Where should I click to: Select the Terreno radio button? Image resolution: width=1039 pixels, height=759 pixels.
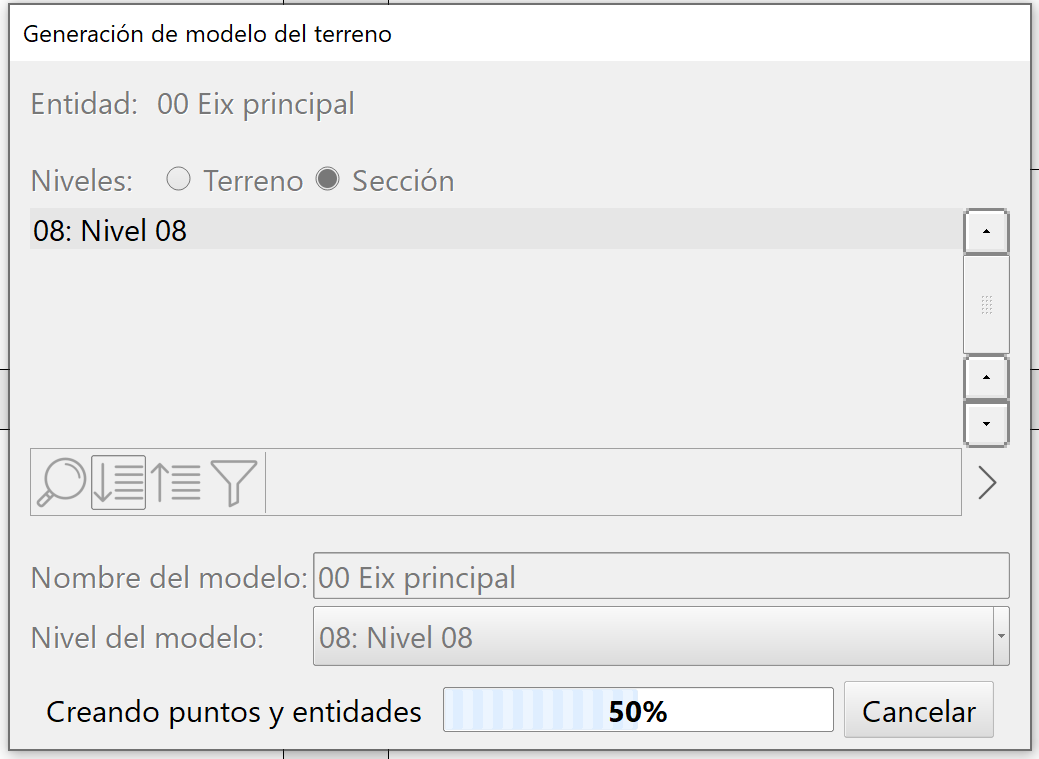179,180
